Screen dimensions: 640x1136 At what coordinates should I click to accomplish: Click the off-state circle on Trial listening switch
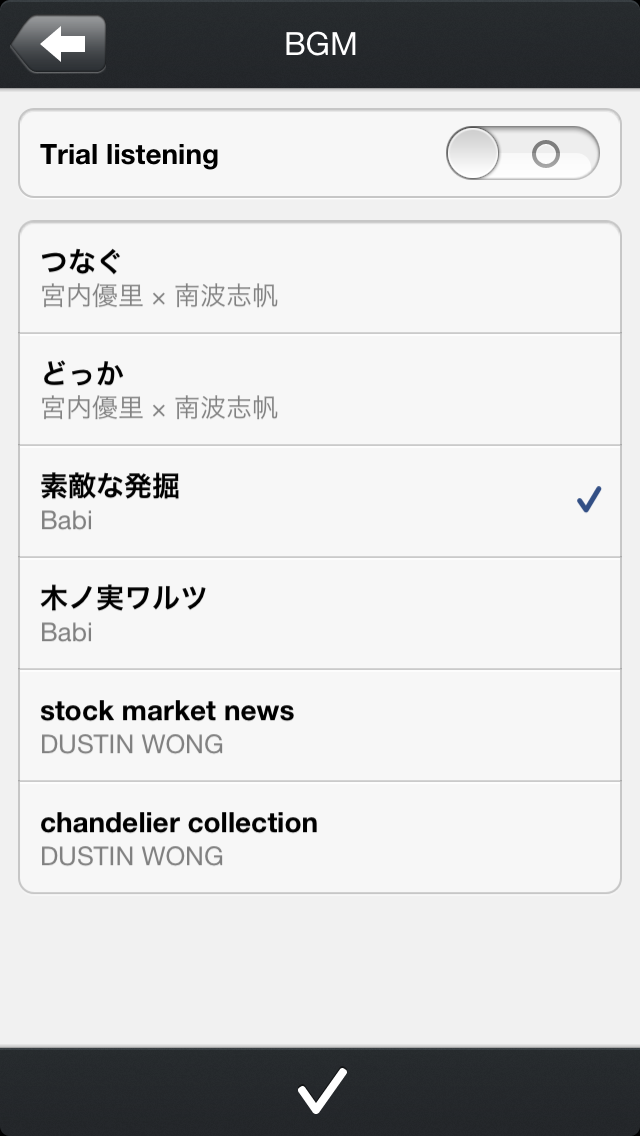[x=546, y=154]
